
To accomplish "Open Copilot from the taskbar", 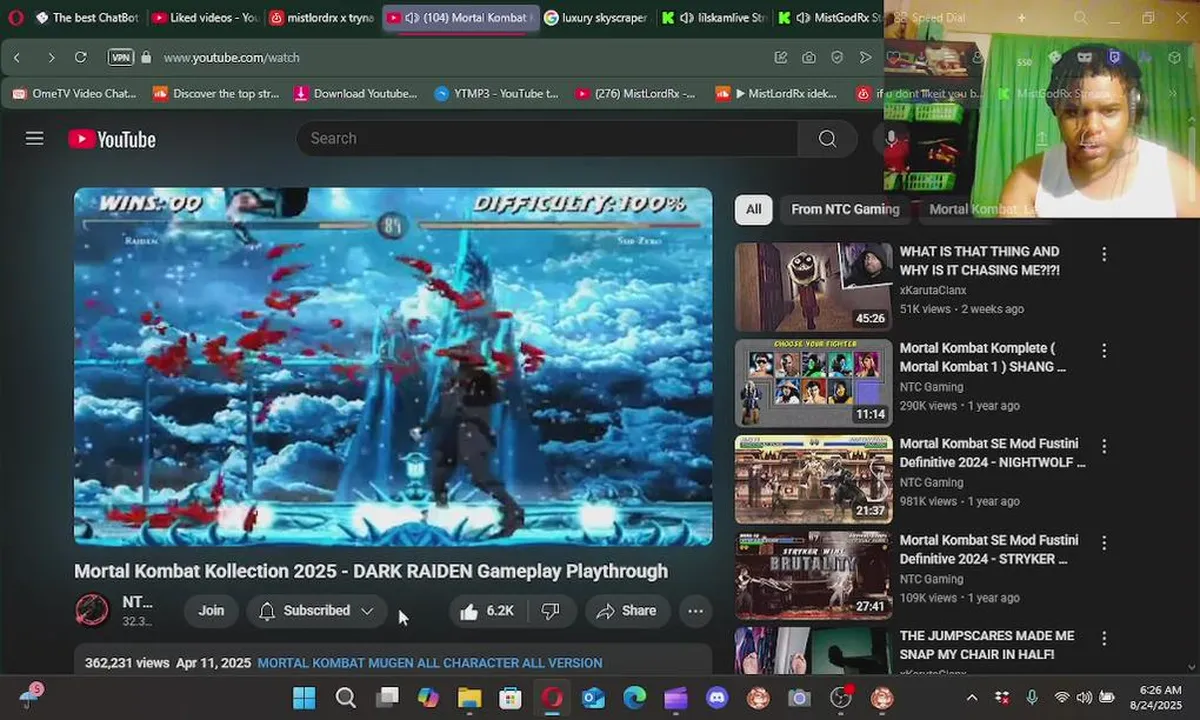I will tap(428, 697).
